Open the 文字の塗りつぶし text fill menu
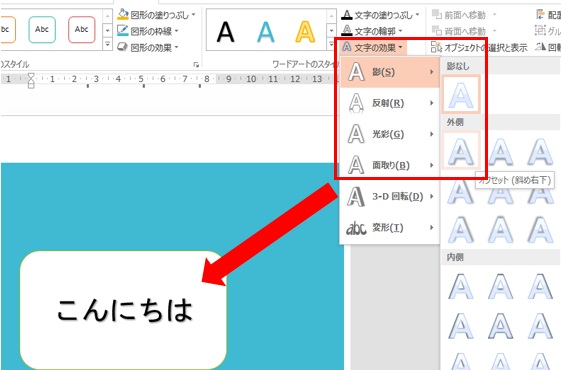561x370 pixels. [x=381, y=15]
